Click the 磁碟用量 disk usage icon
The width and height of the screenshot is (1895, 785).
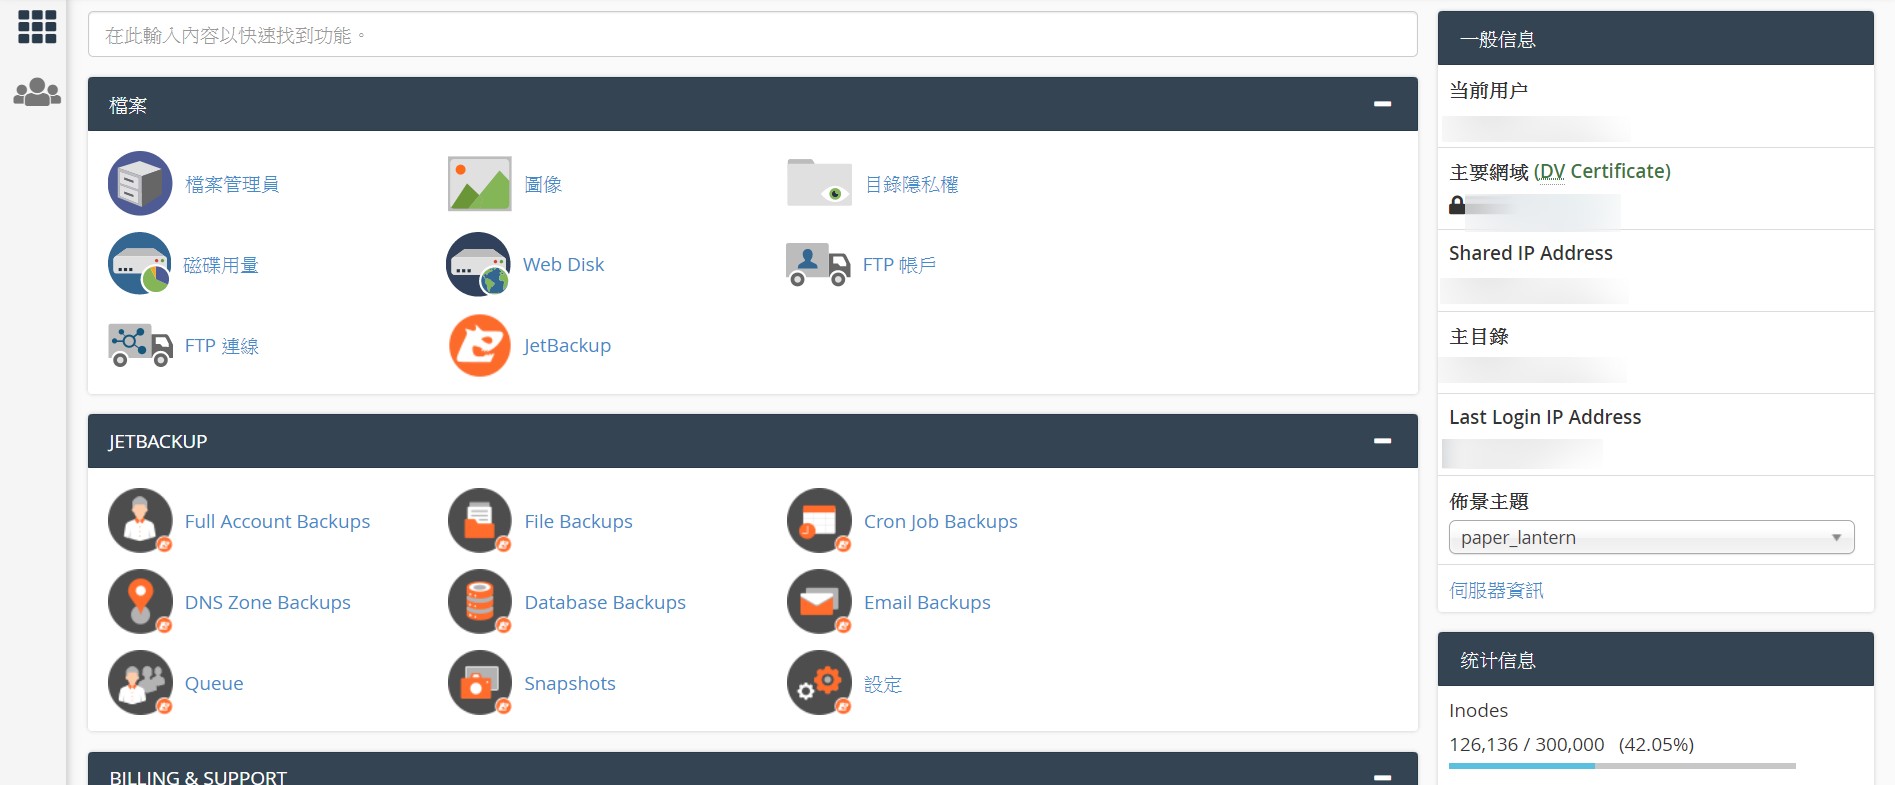tap(140, 264)
